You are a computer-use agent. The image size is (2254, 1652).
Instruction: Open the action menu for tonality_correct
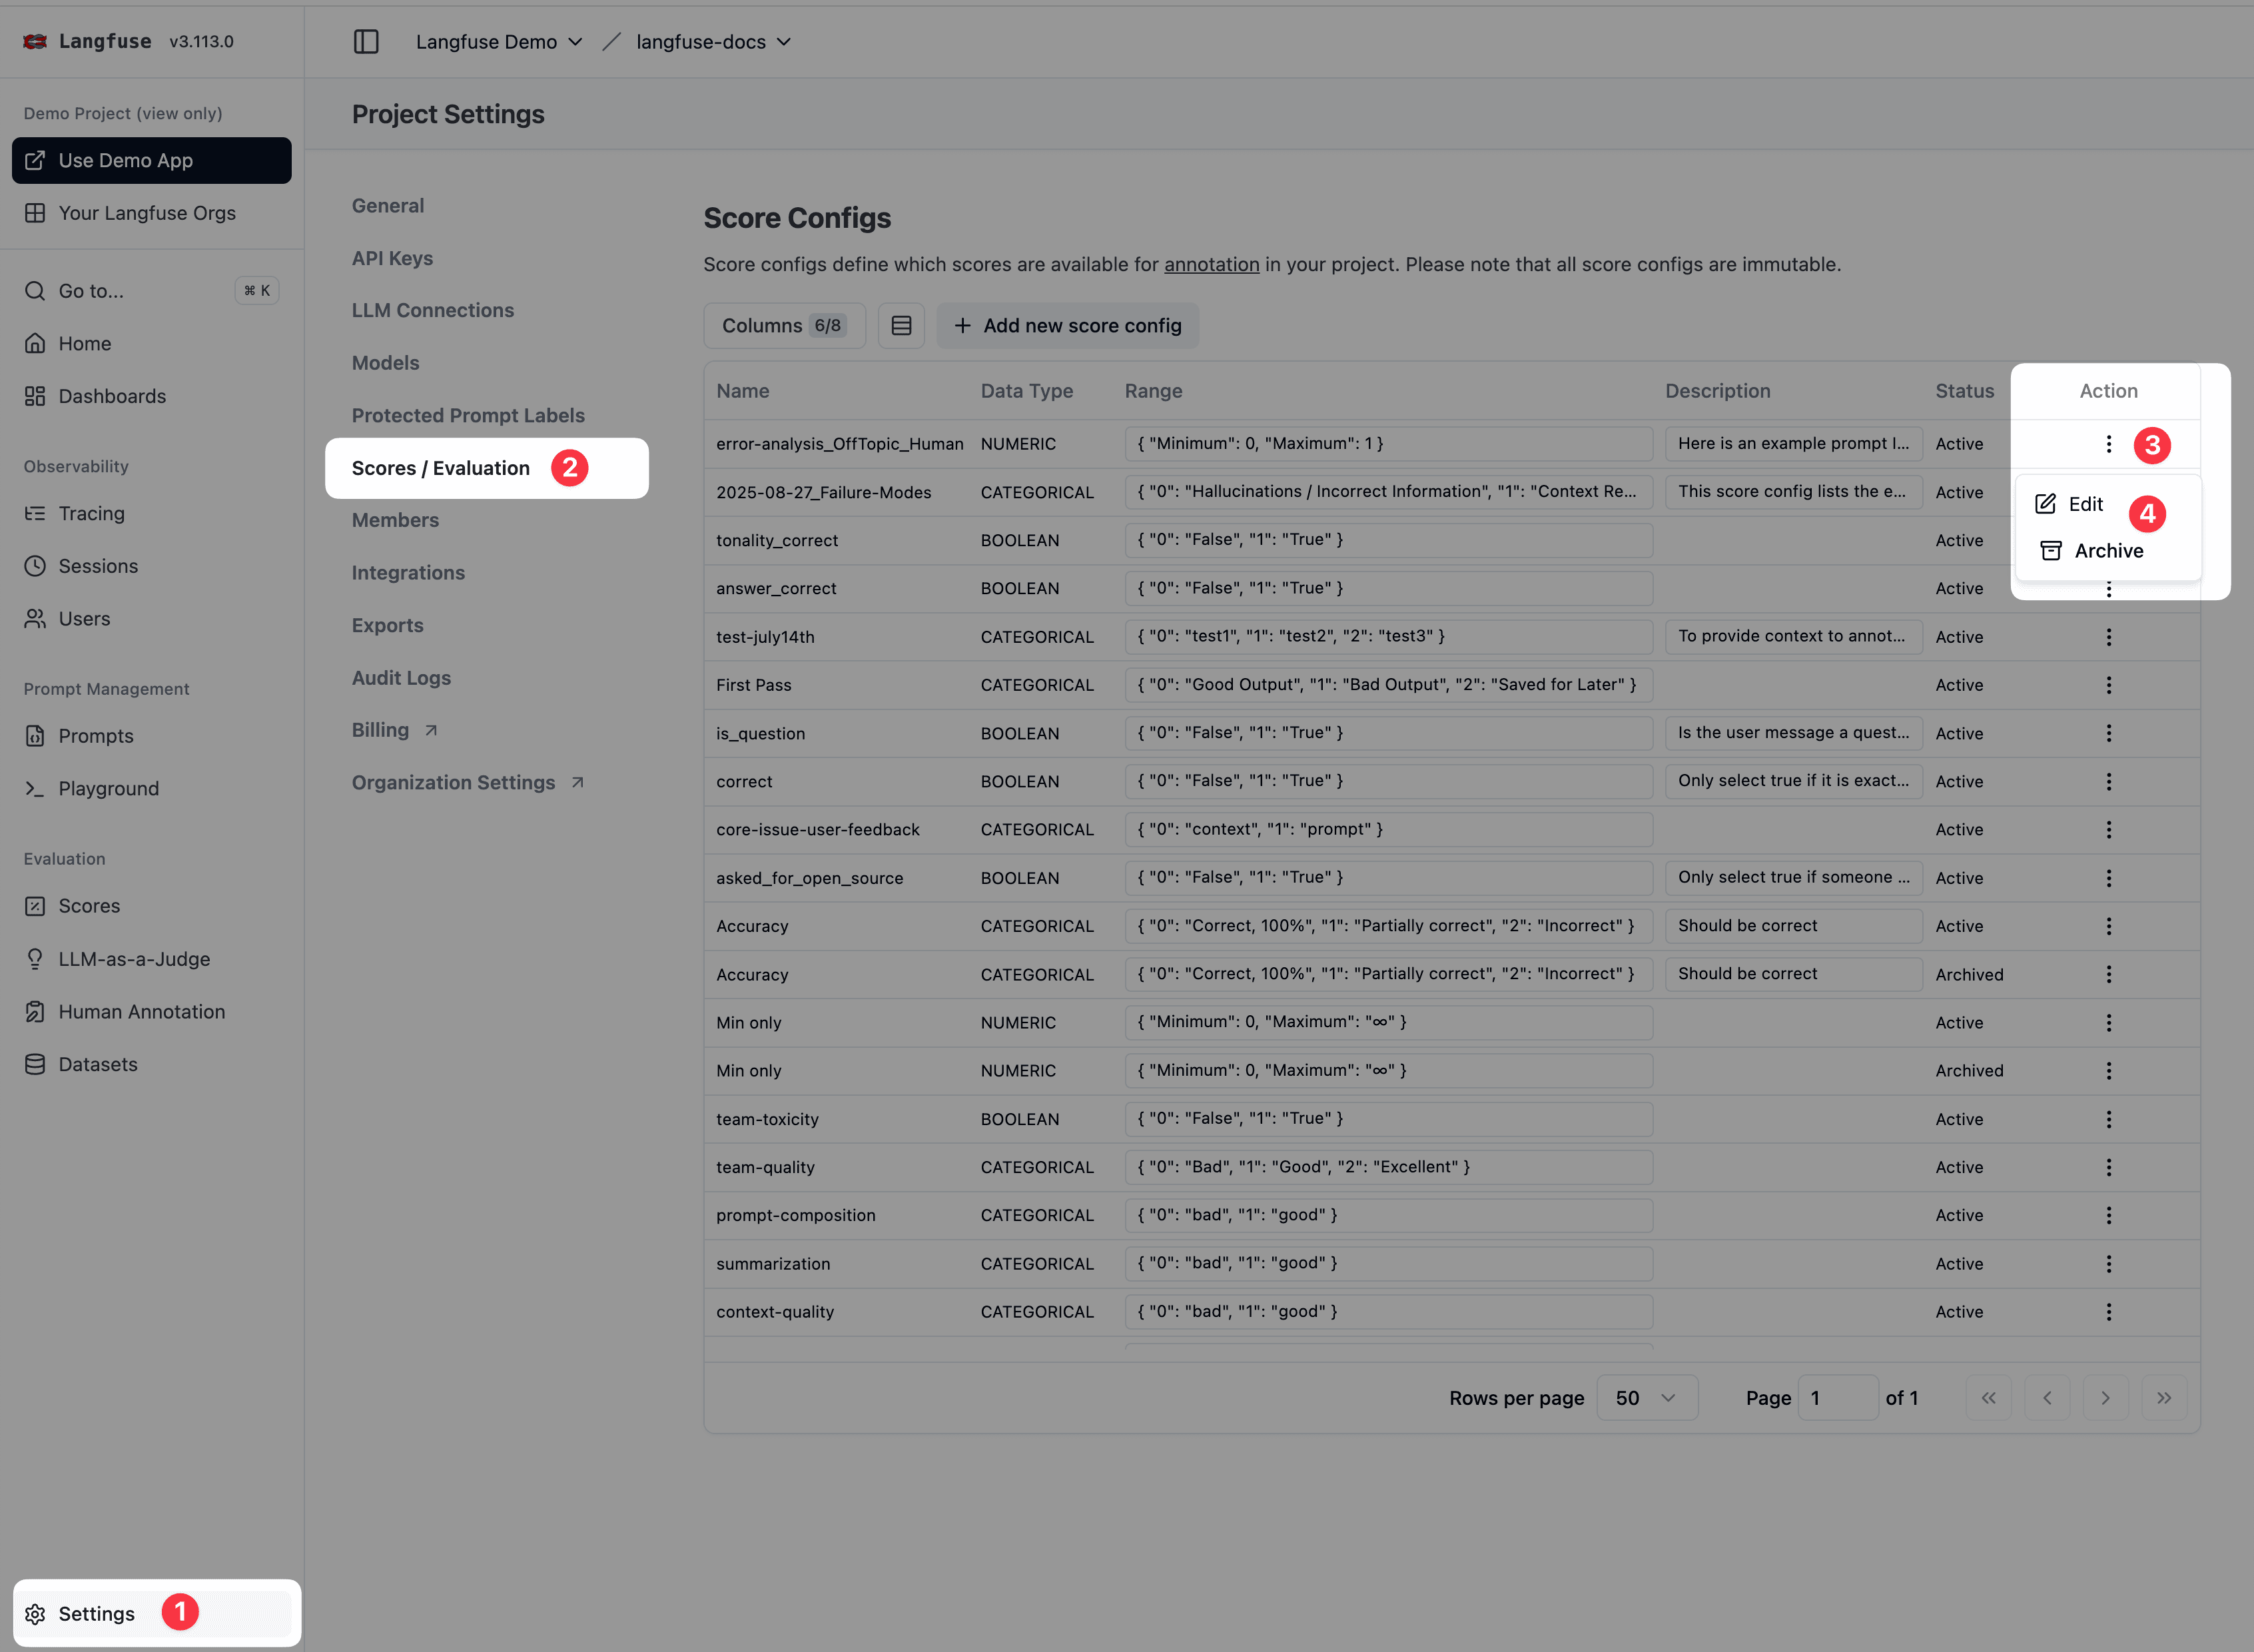2109,540
